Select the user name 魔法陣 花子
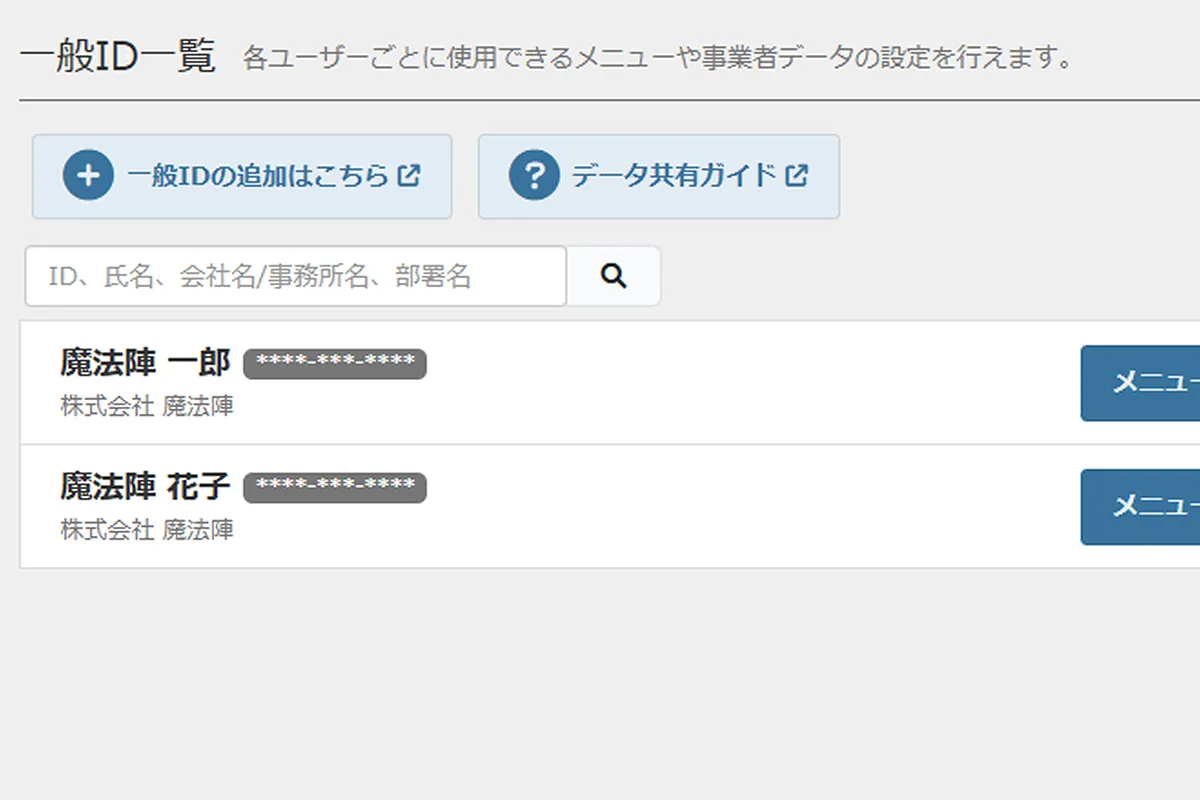This screenshot has height=800, width=1200. point(145,487)
